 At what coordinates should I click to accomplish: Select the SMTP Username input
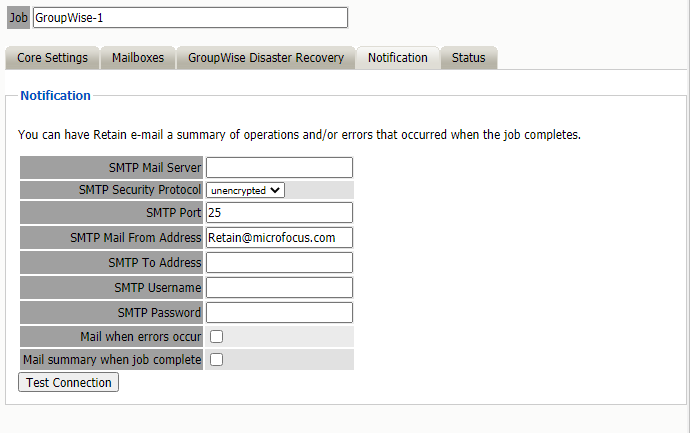(x=279, y=287)
